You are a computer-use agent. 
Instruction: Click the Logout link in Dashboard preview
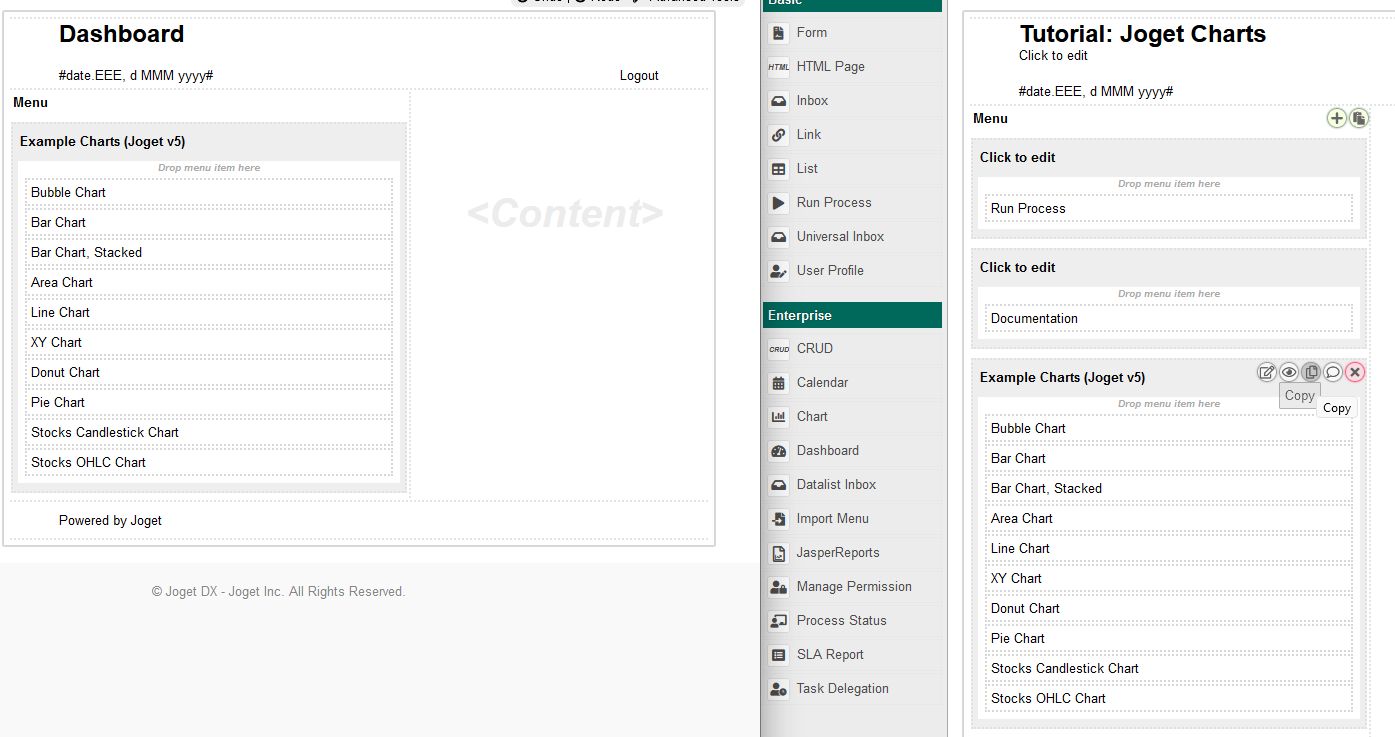[x=638, y=75]
